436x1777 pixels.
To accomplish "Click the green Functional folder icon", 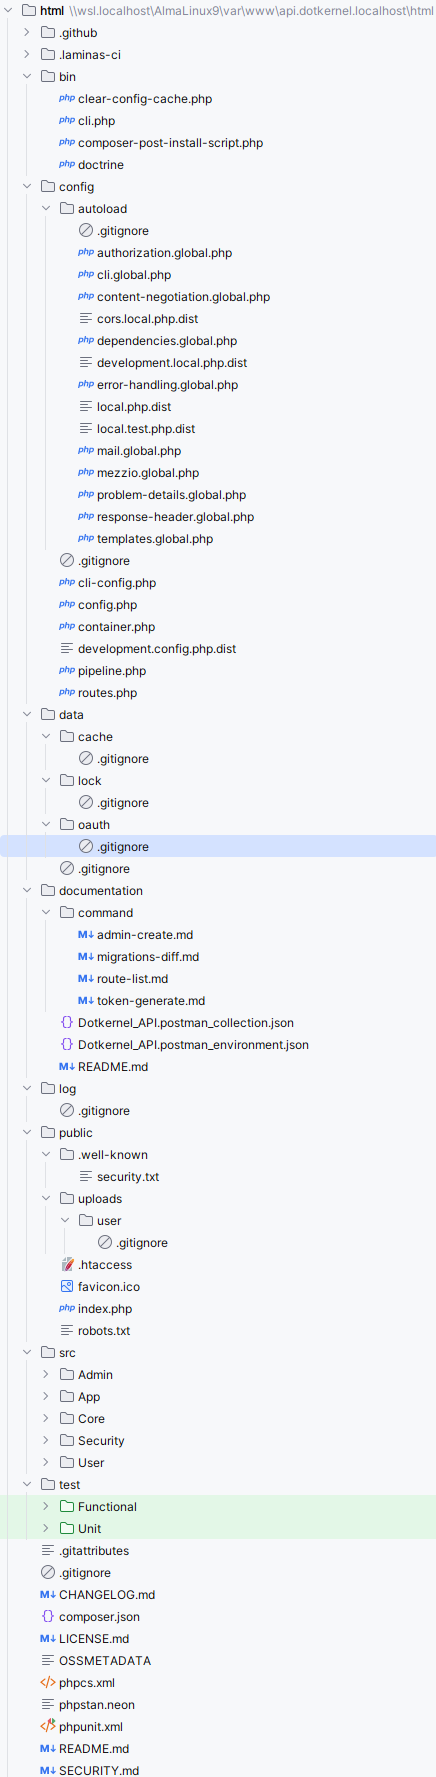I will 67,1507.
